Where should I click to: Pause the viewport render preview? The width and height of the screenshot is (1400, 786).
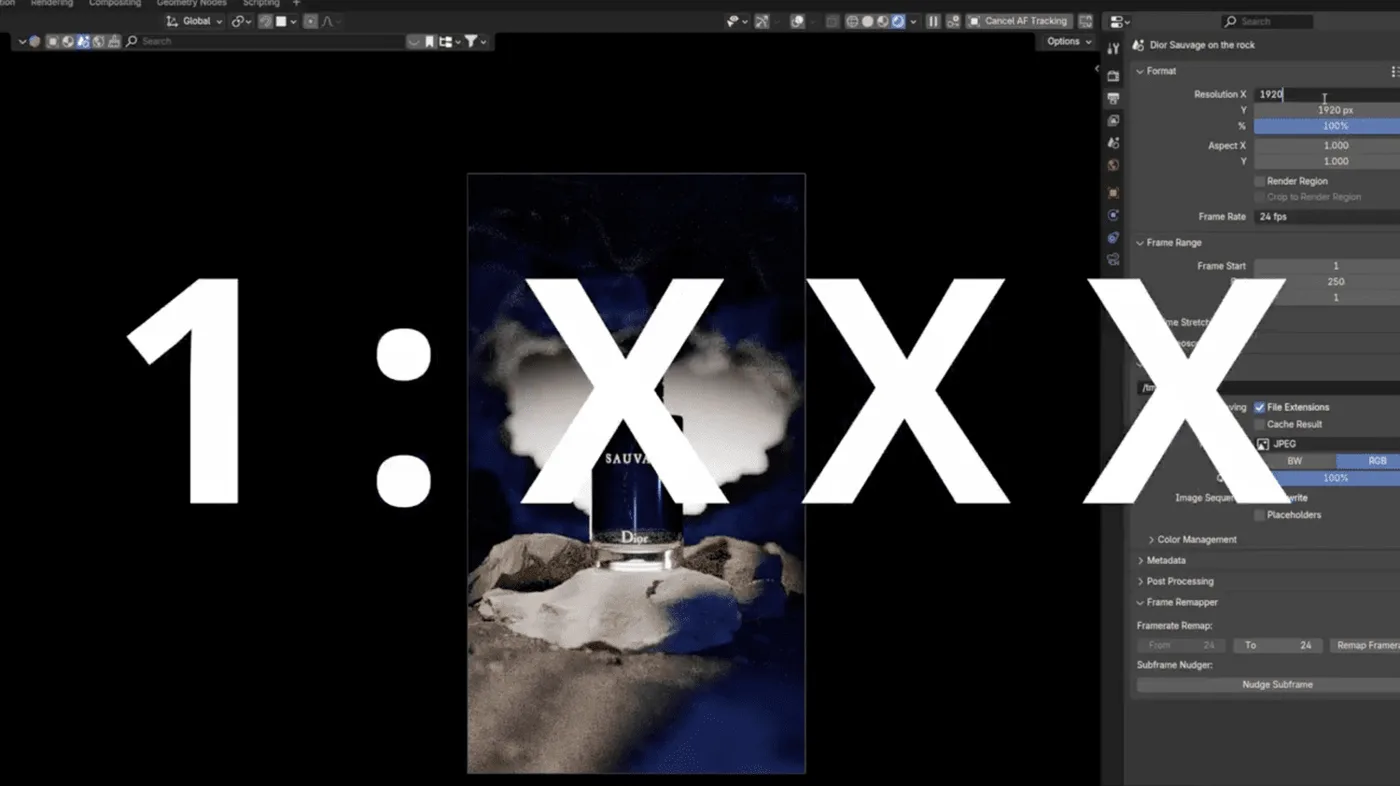coord(933,21)
